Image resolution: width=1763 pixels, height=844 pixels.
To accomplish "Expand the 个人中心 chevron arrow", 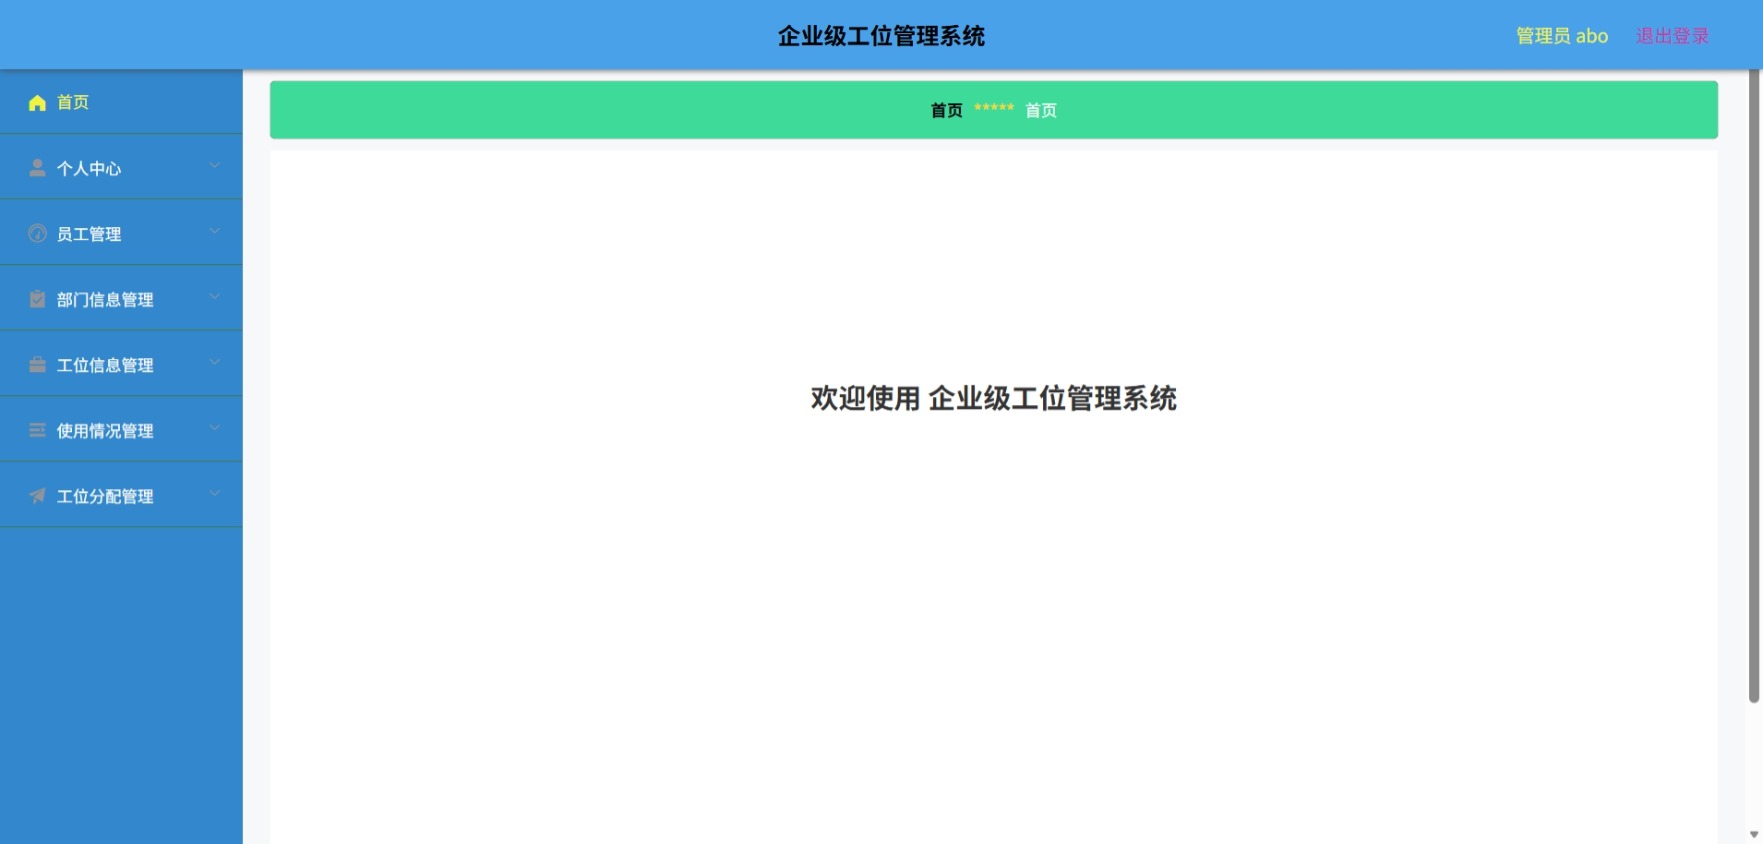I will click(214, 165).
